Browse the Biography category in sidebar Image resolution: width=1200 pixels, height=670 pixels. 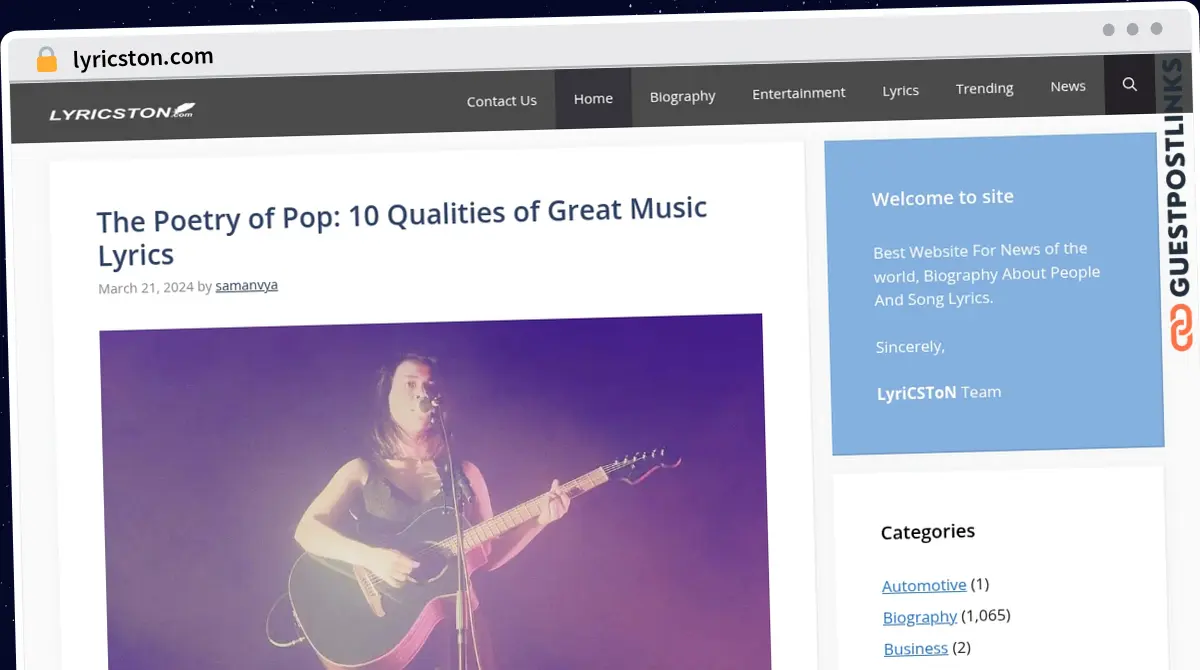[919, 617]
